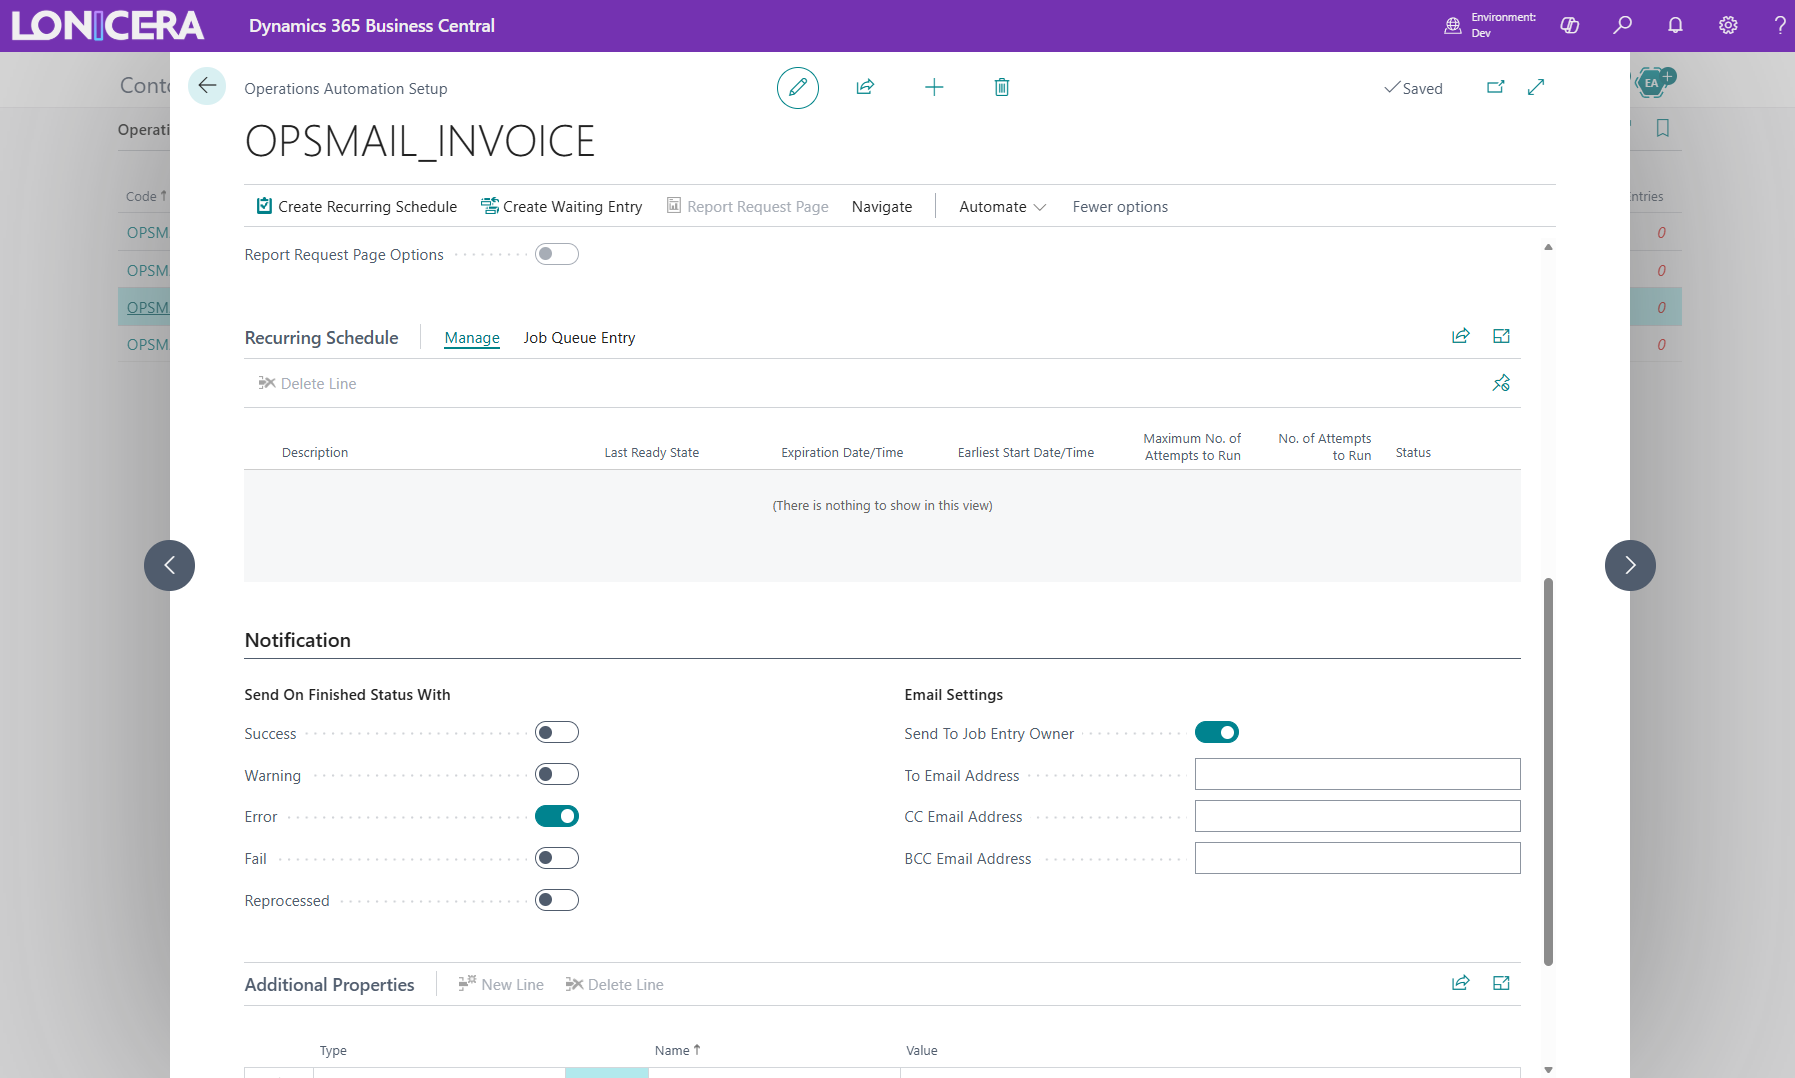The width and height of the screenshot is (1795, 1078).
Task: Share the Additional Properties list
Action: tap(1461, 983)
